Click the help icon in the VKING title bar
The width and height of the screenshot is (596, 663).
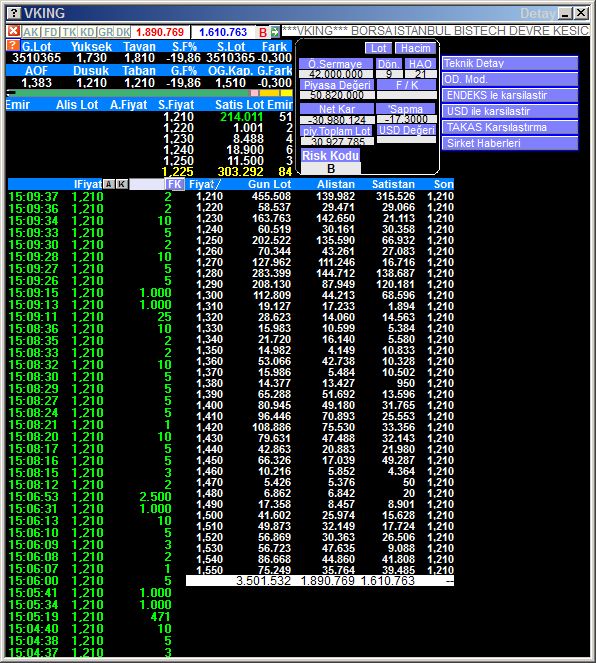tap(14, 13)
